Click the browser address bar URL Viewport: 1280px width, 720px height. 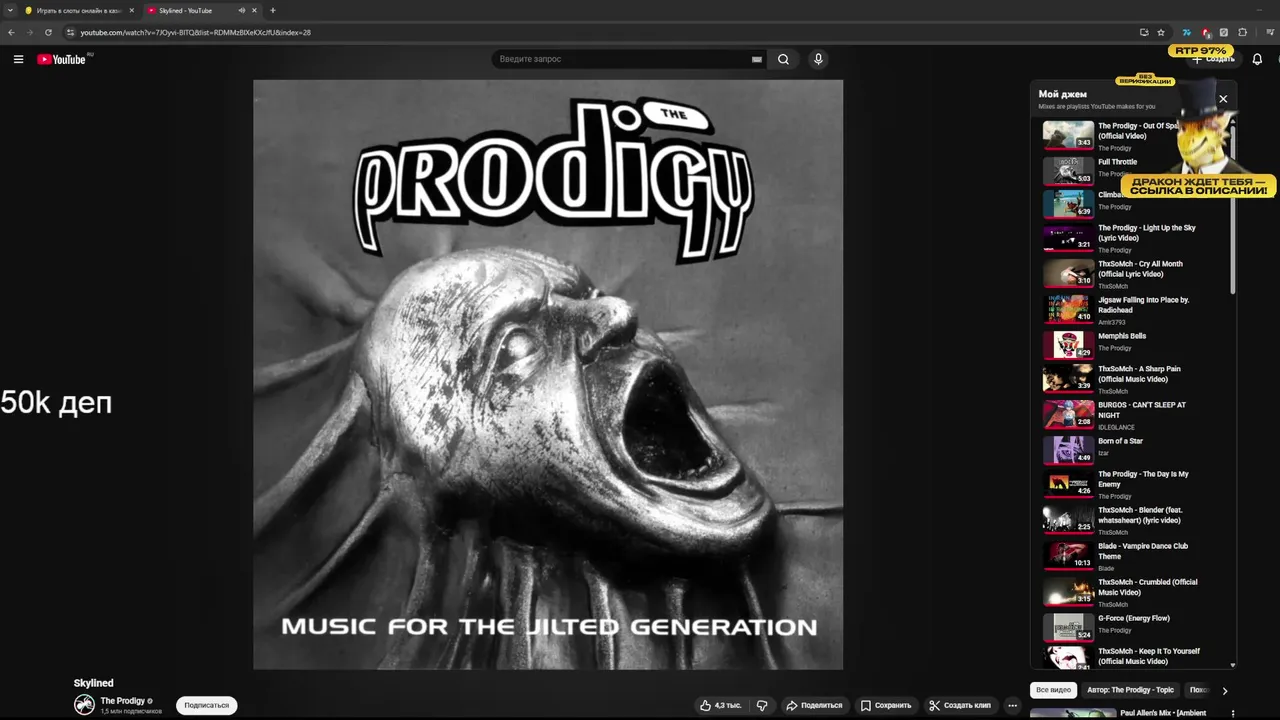196,32
